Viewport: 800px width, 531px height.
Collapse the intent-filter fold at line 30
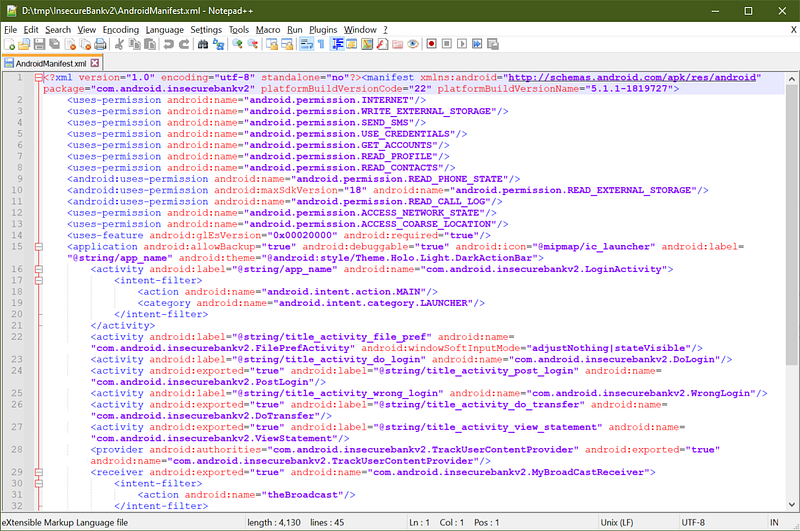tap(39, 484)
